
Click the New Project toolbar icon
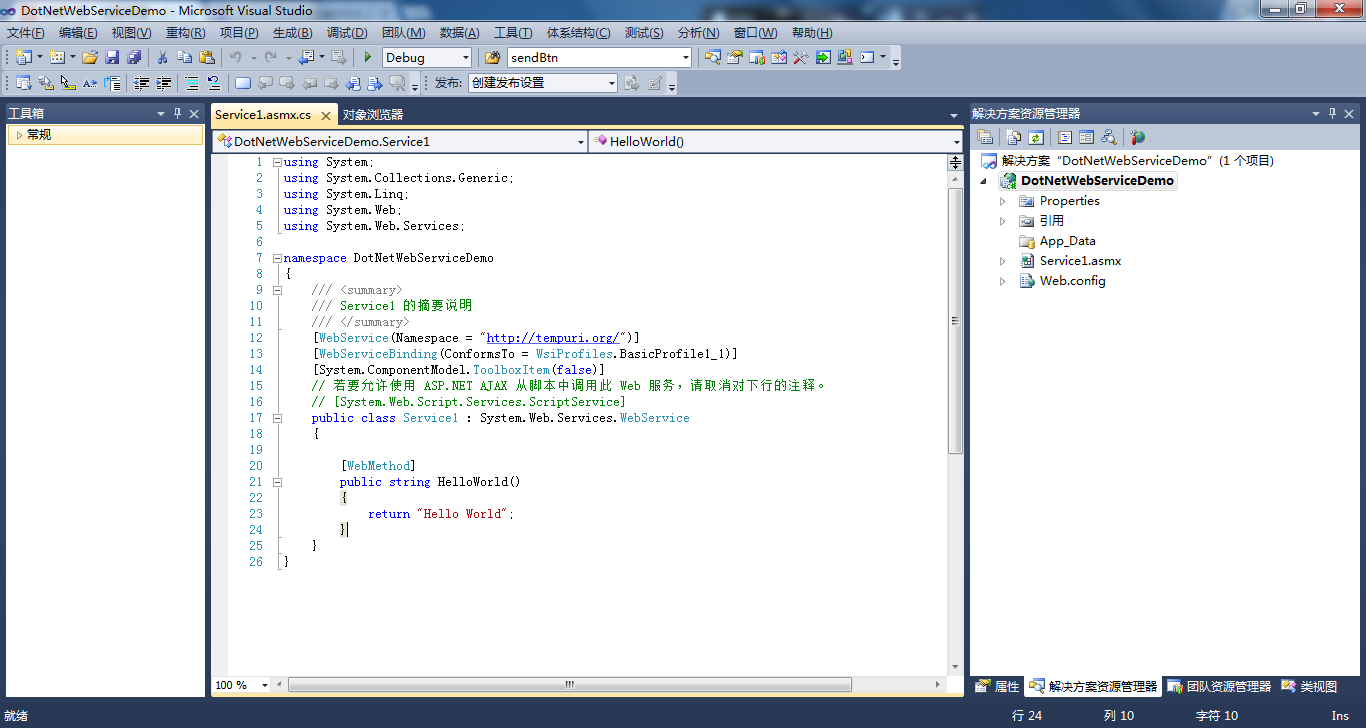point(23,57)
